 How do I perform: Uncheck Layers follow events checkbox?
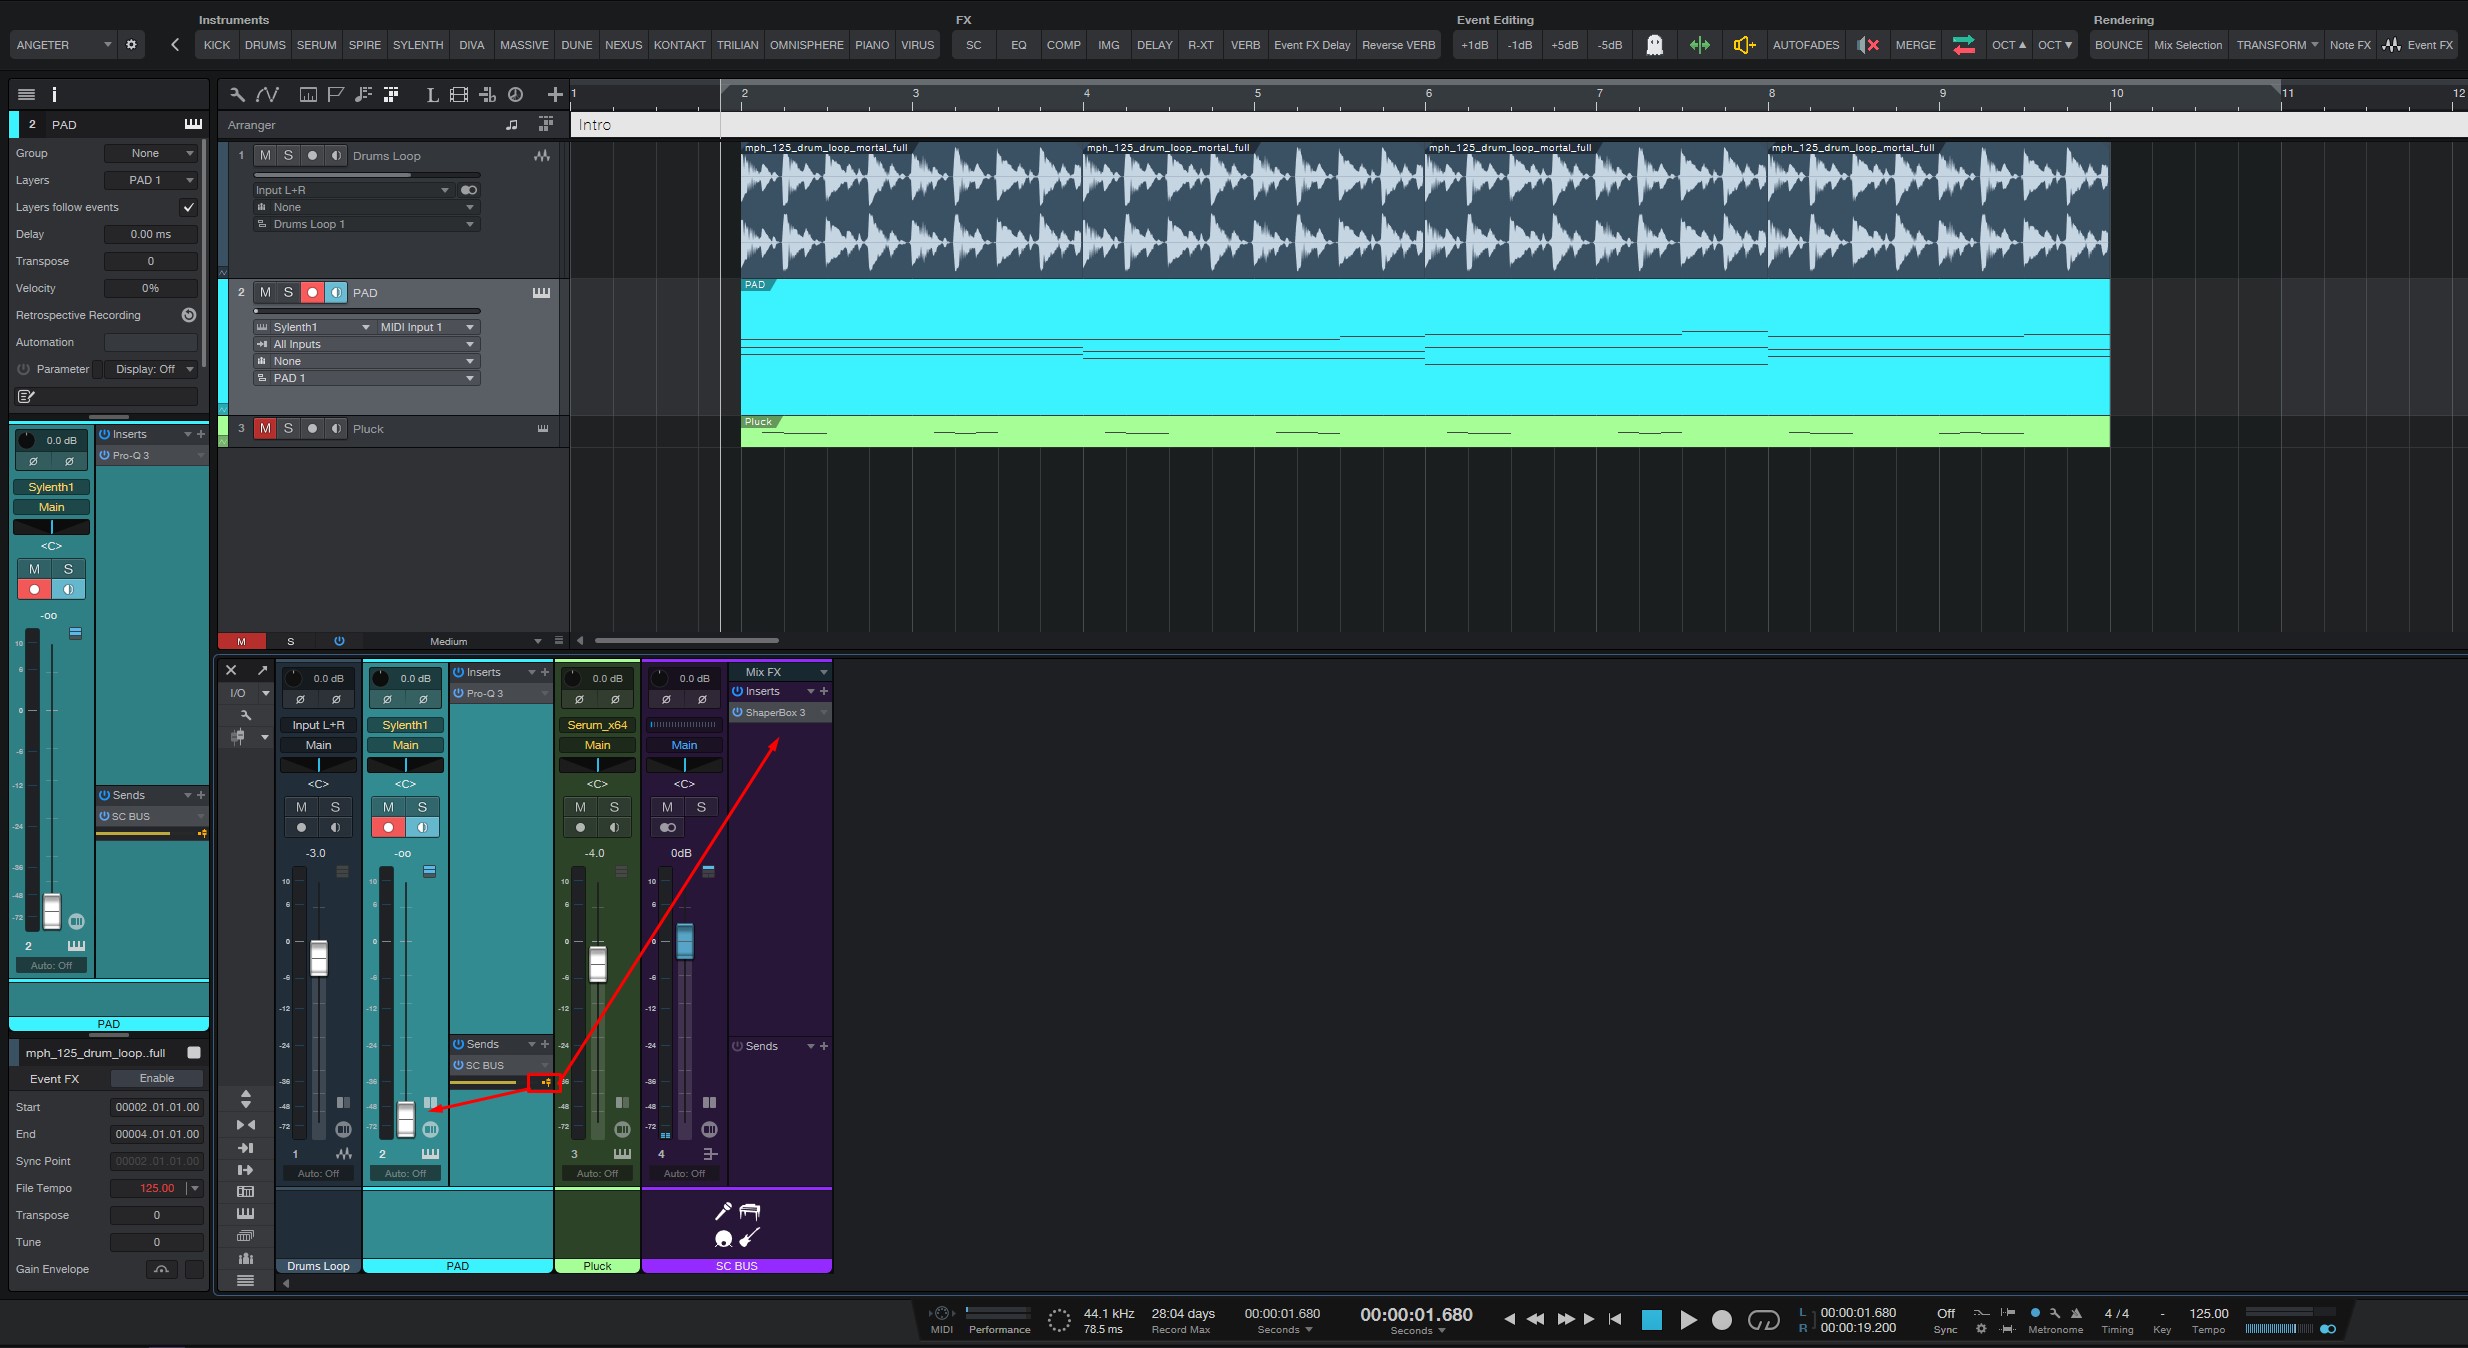click(188, 207)
